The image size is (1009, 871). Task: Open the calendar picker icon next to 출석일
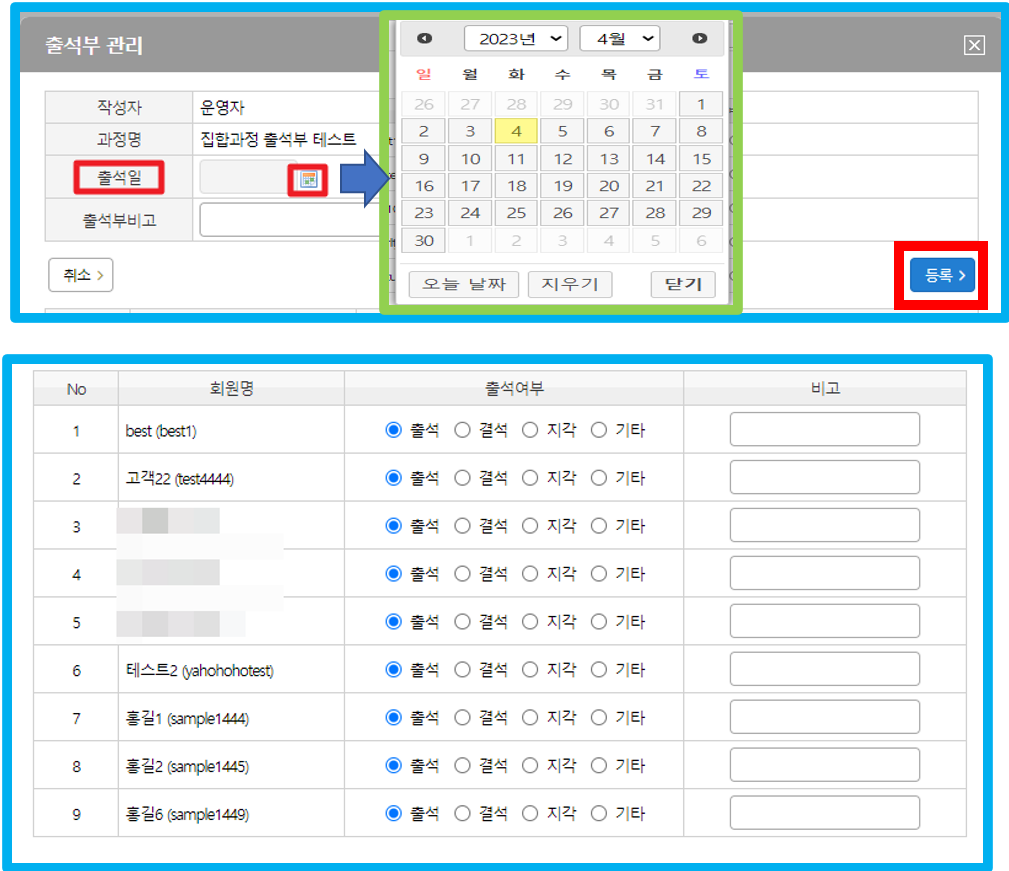pyautogui.click(x=309, y=179)
